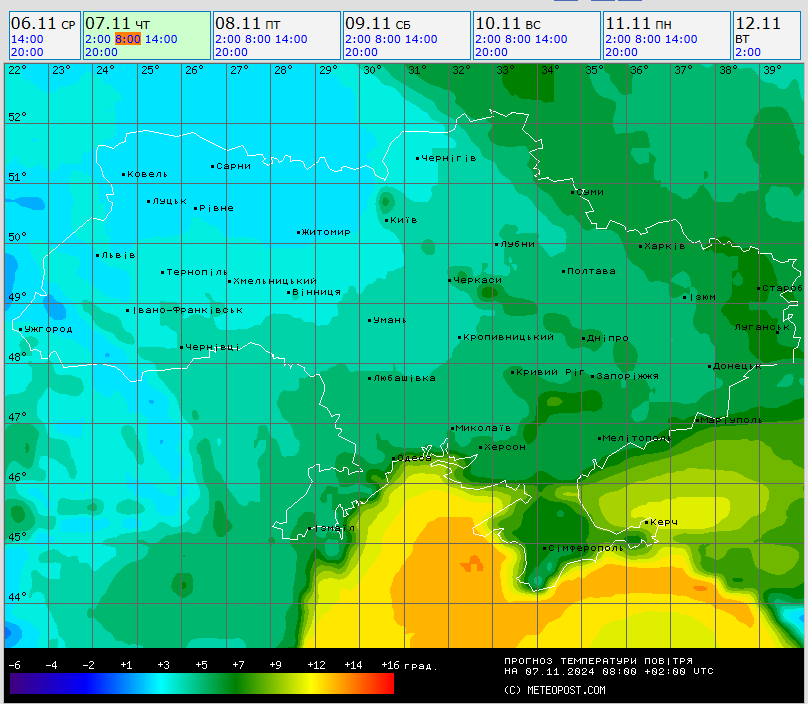Select the 09.11 Saturday date tab
Viewport: 808px width, 704px height.
[378, 23]
